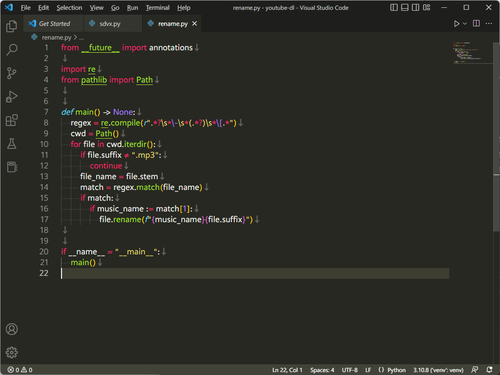Viewport: 500px width, 375px height.
Task: Open the Search view in activity bar
Action: 12,50
